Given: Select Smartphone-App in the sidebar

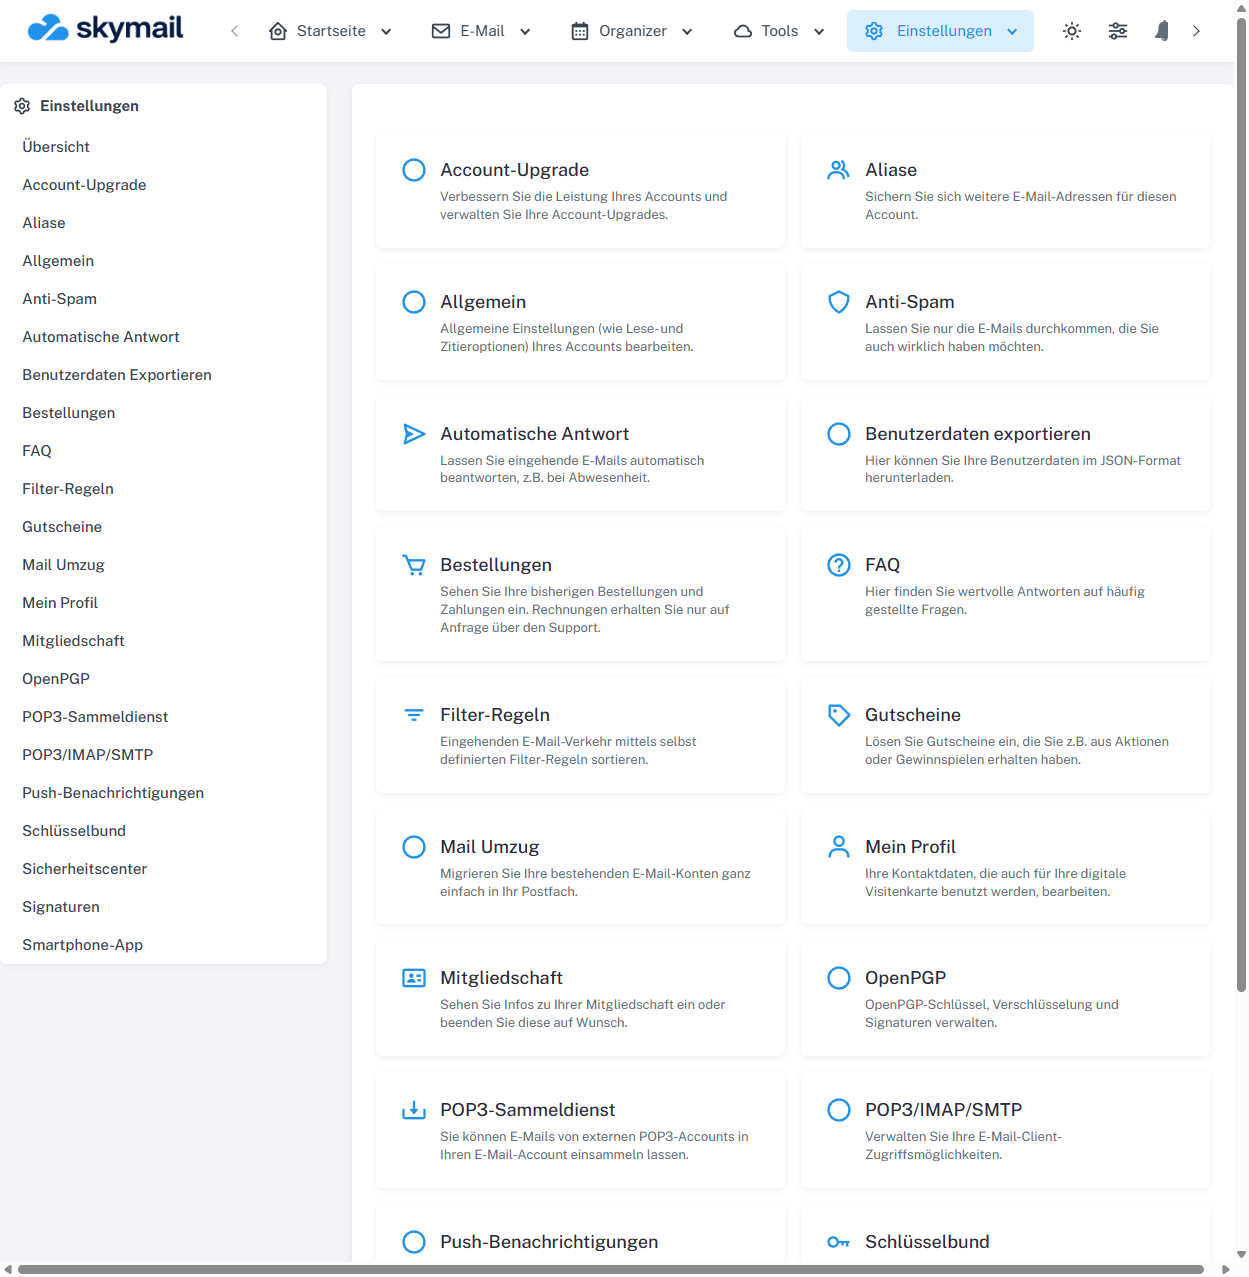Looking at the screenshot, I should (x=83, y=945).
